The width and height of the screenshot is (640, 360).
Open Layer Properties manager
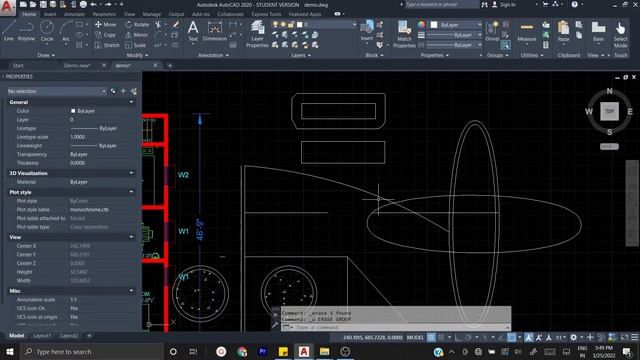point(257,34)
